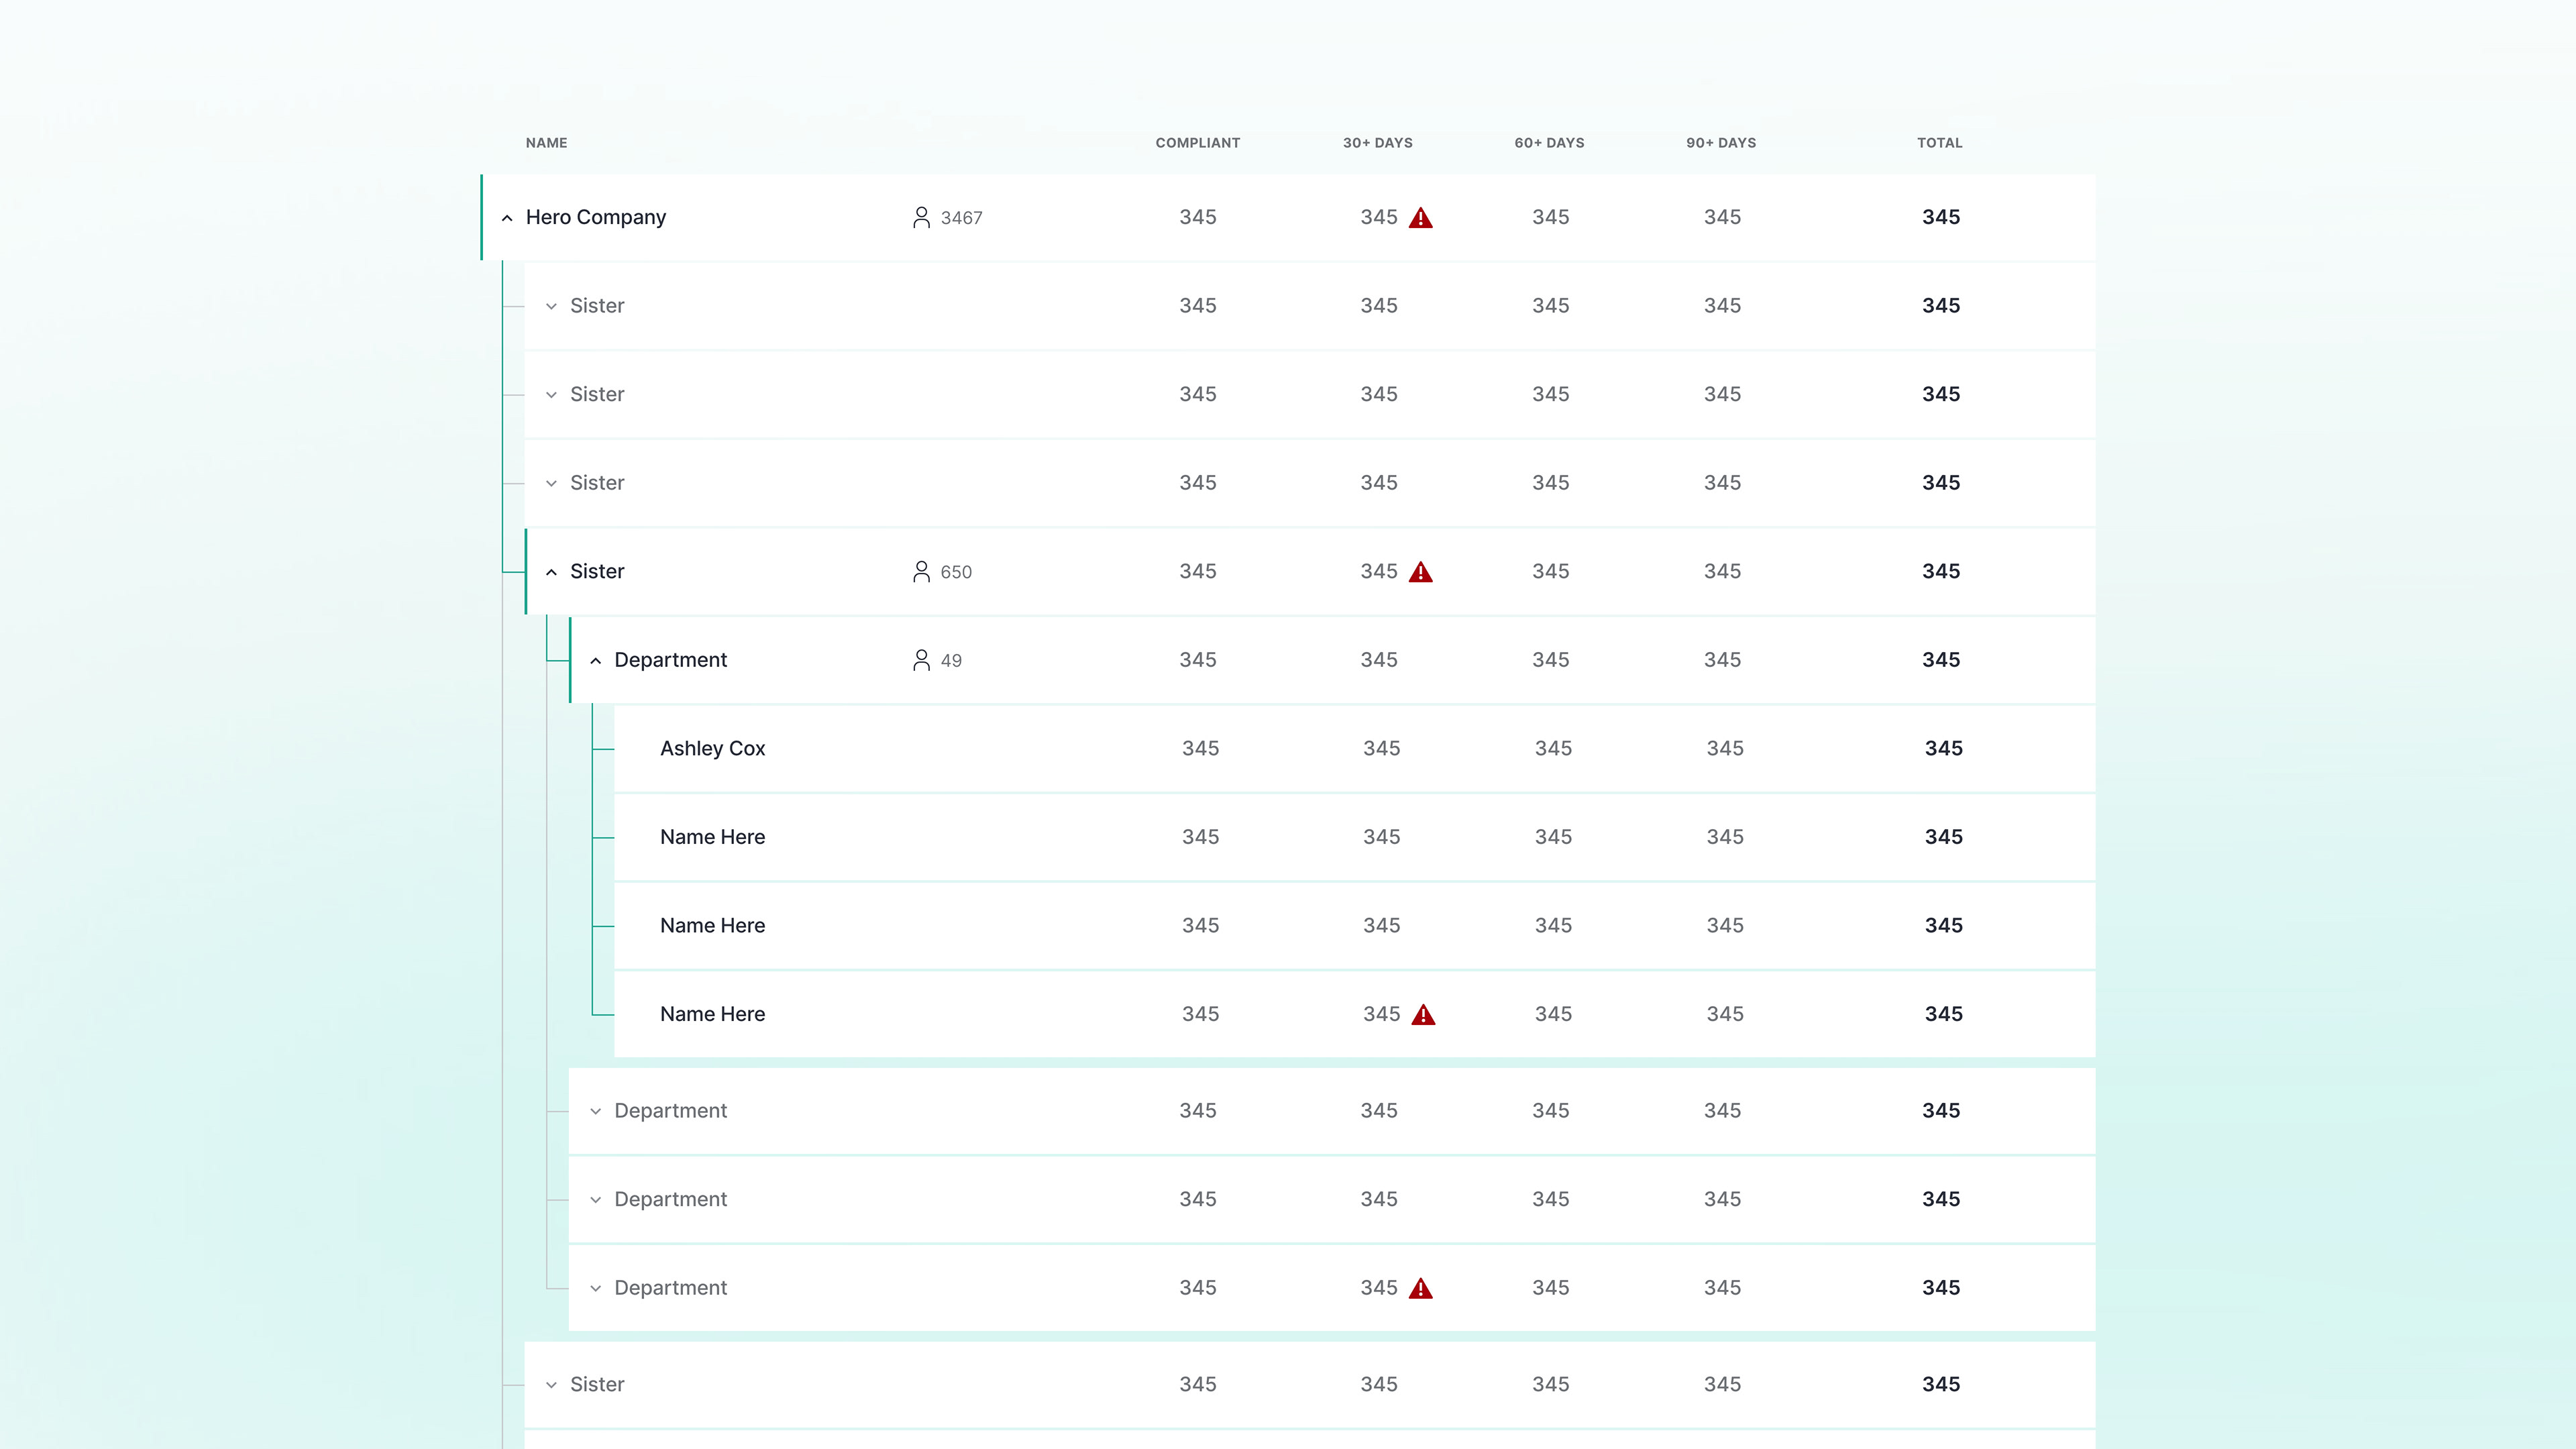Screen dimensions: 2576x1449
Task: Select the Ashley Cox name
Action: 712,748
